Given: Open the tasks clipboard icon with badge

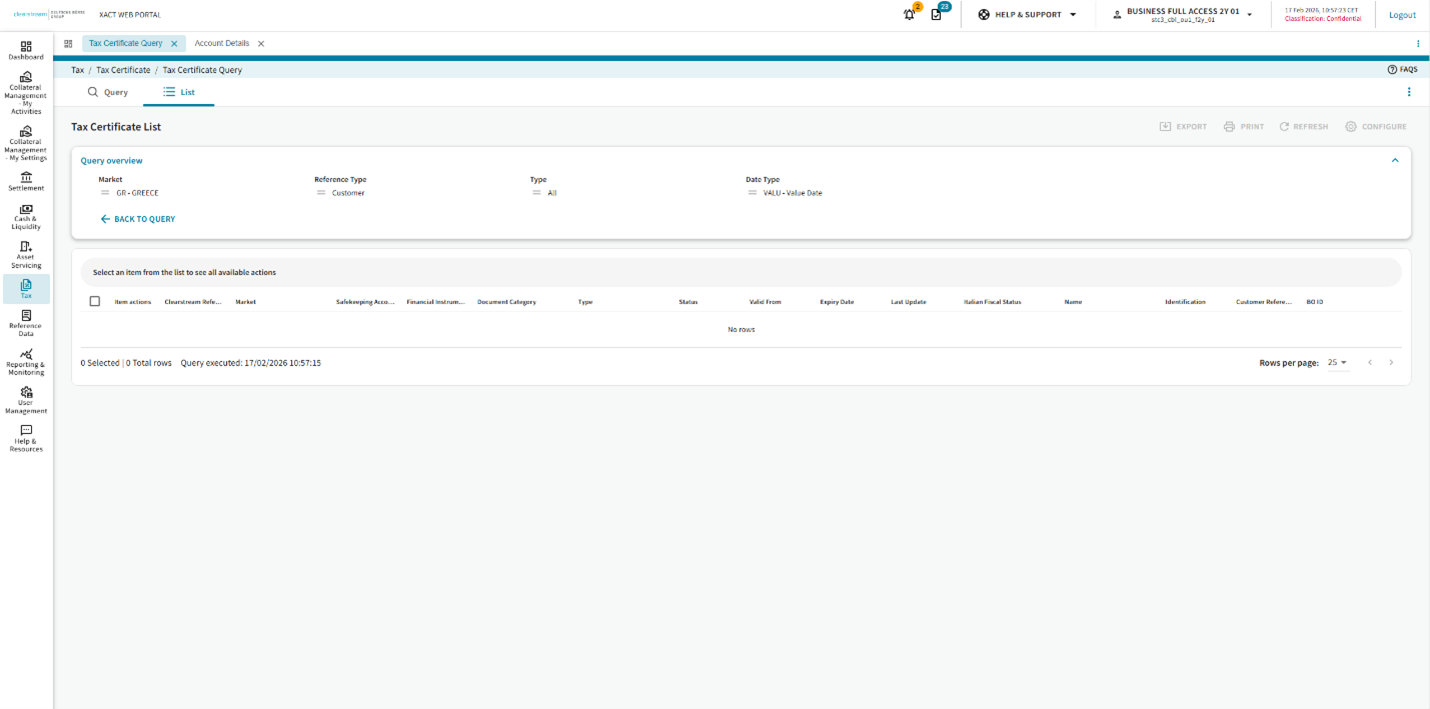Looking at the screenshot, I should [x=936, y=15].
